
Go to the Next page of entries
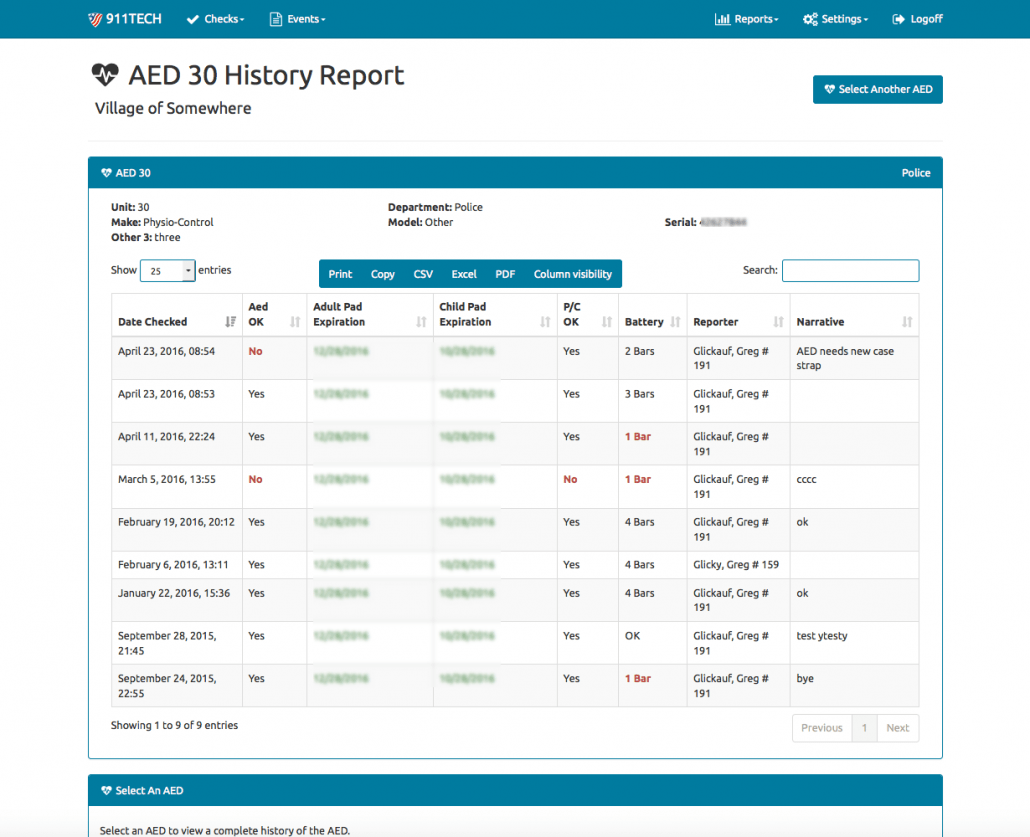tap(897, 728)
